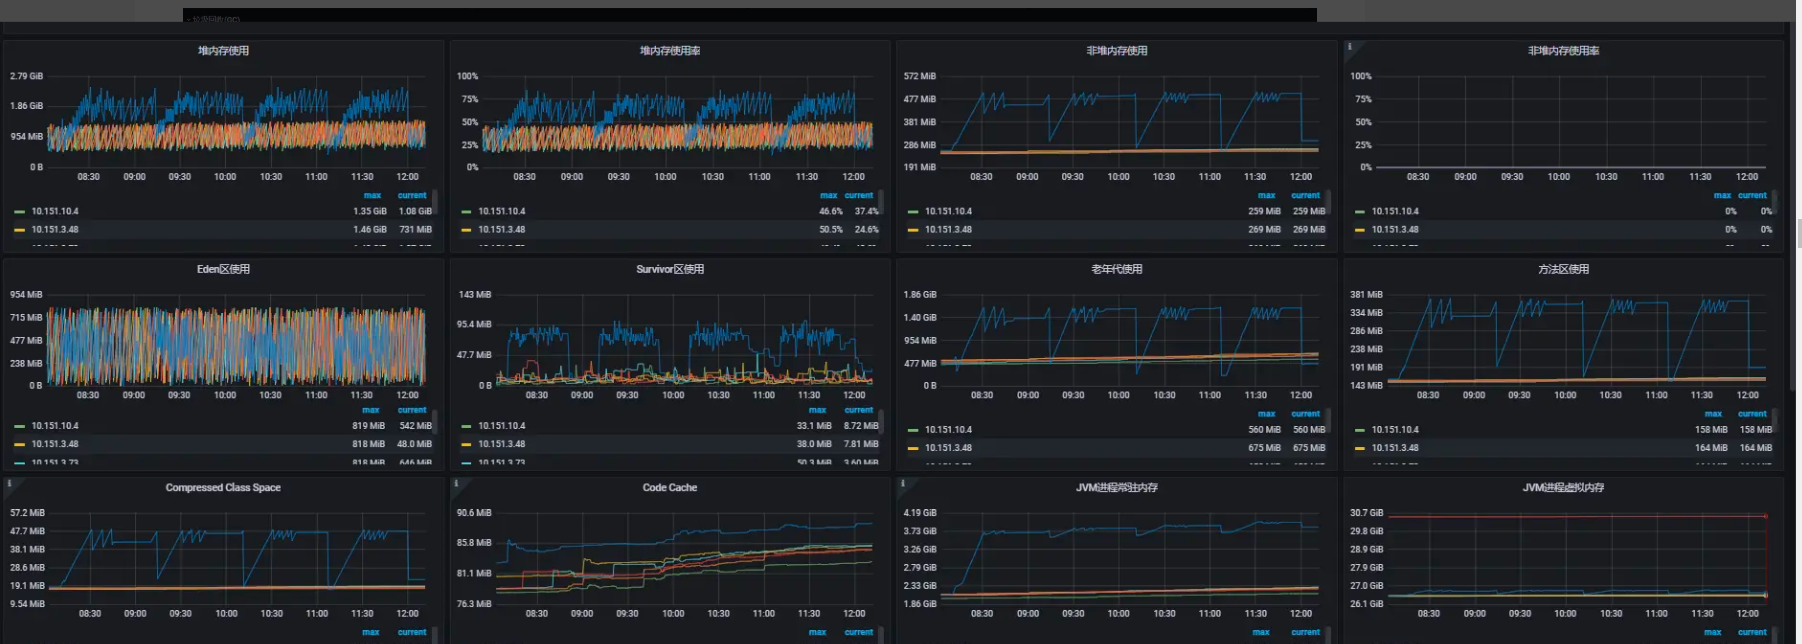Click the 2.79 GiB axis label in 堆内存使用

pyautogui.click(x=26, y=76)
